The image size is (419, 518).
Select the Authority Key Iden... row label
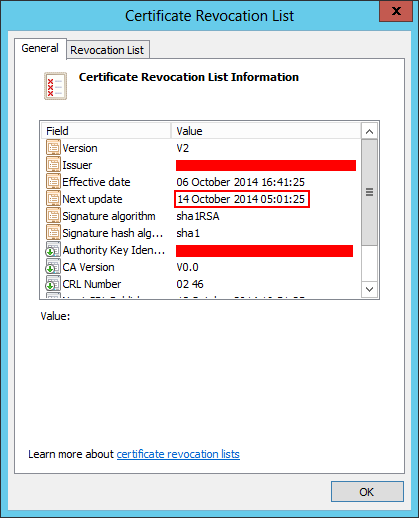click(x=114, y=250)
